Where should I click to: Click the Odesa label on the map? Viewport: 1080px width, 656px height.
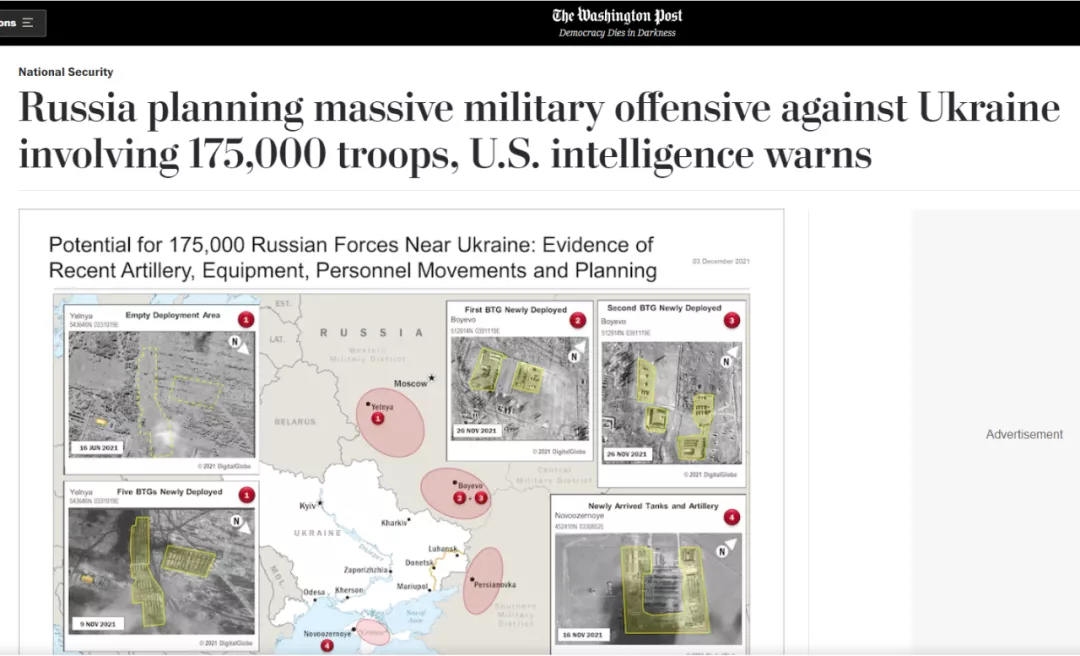pos(314,592)
